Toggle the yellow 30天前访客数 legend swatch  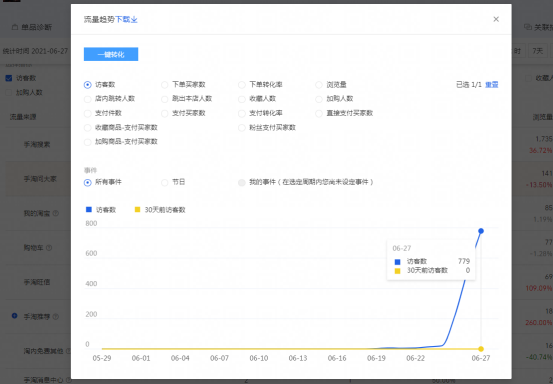pyautogui.click(x=138, y=210)
